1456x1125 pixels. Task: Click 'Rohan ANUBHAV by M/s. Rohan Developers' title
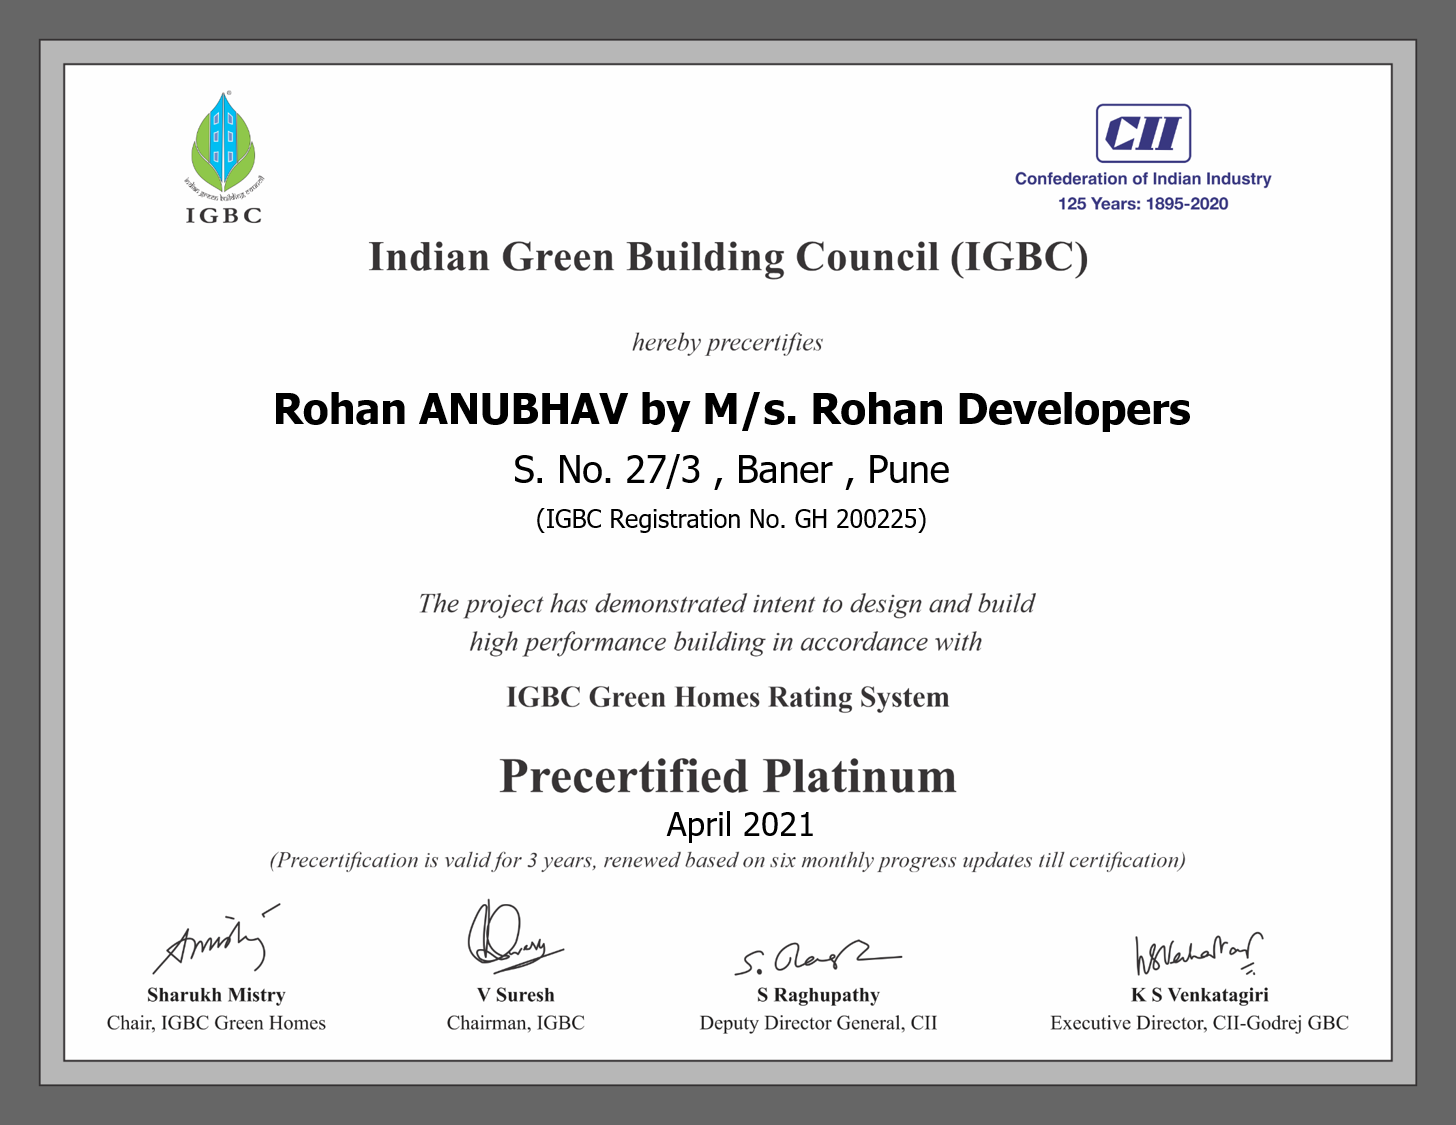pos(732,409)
